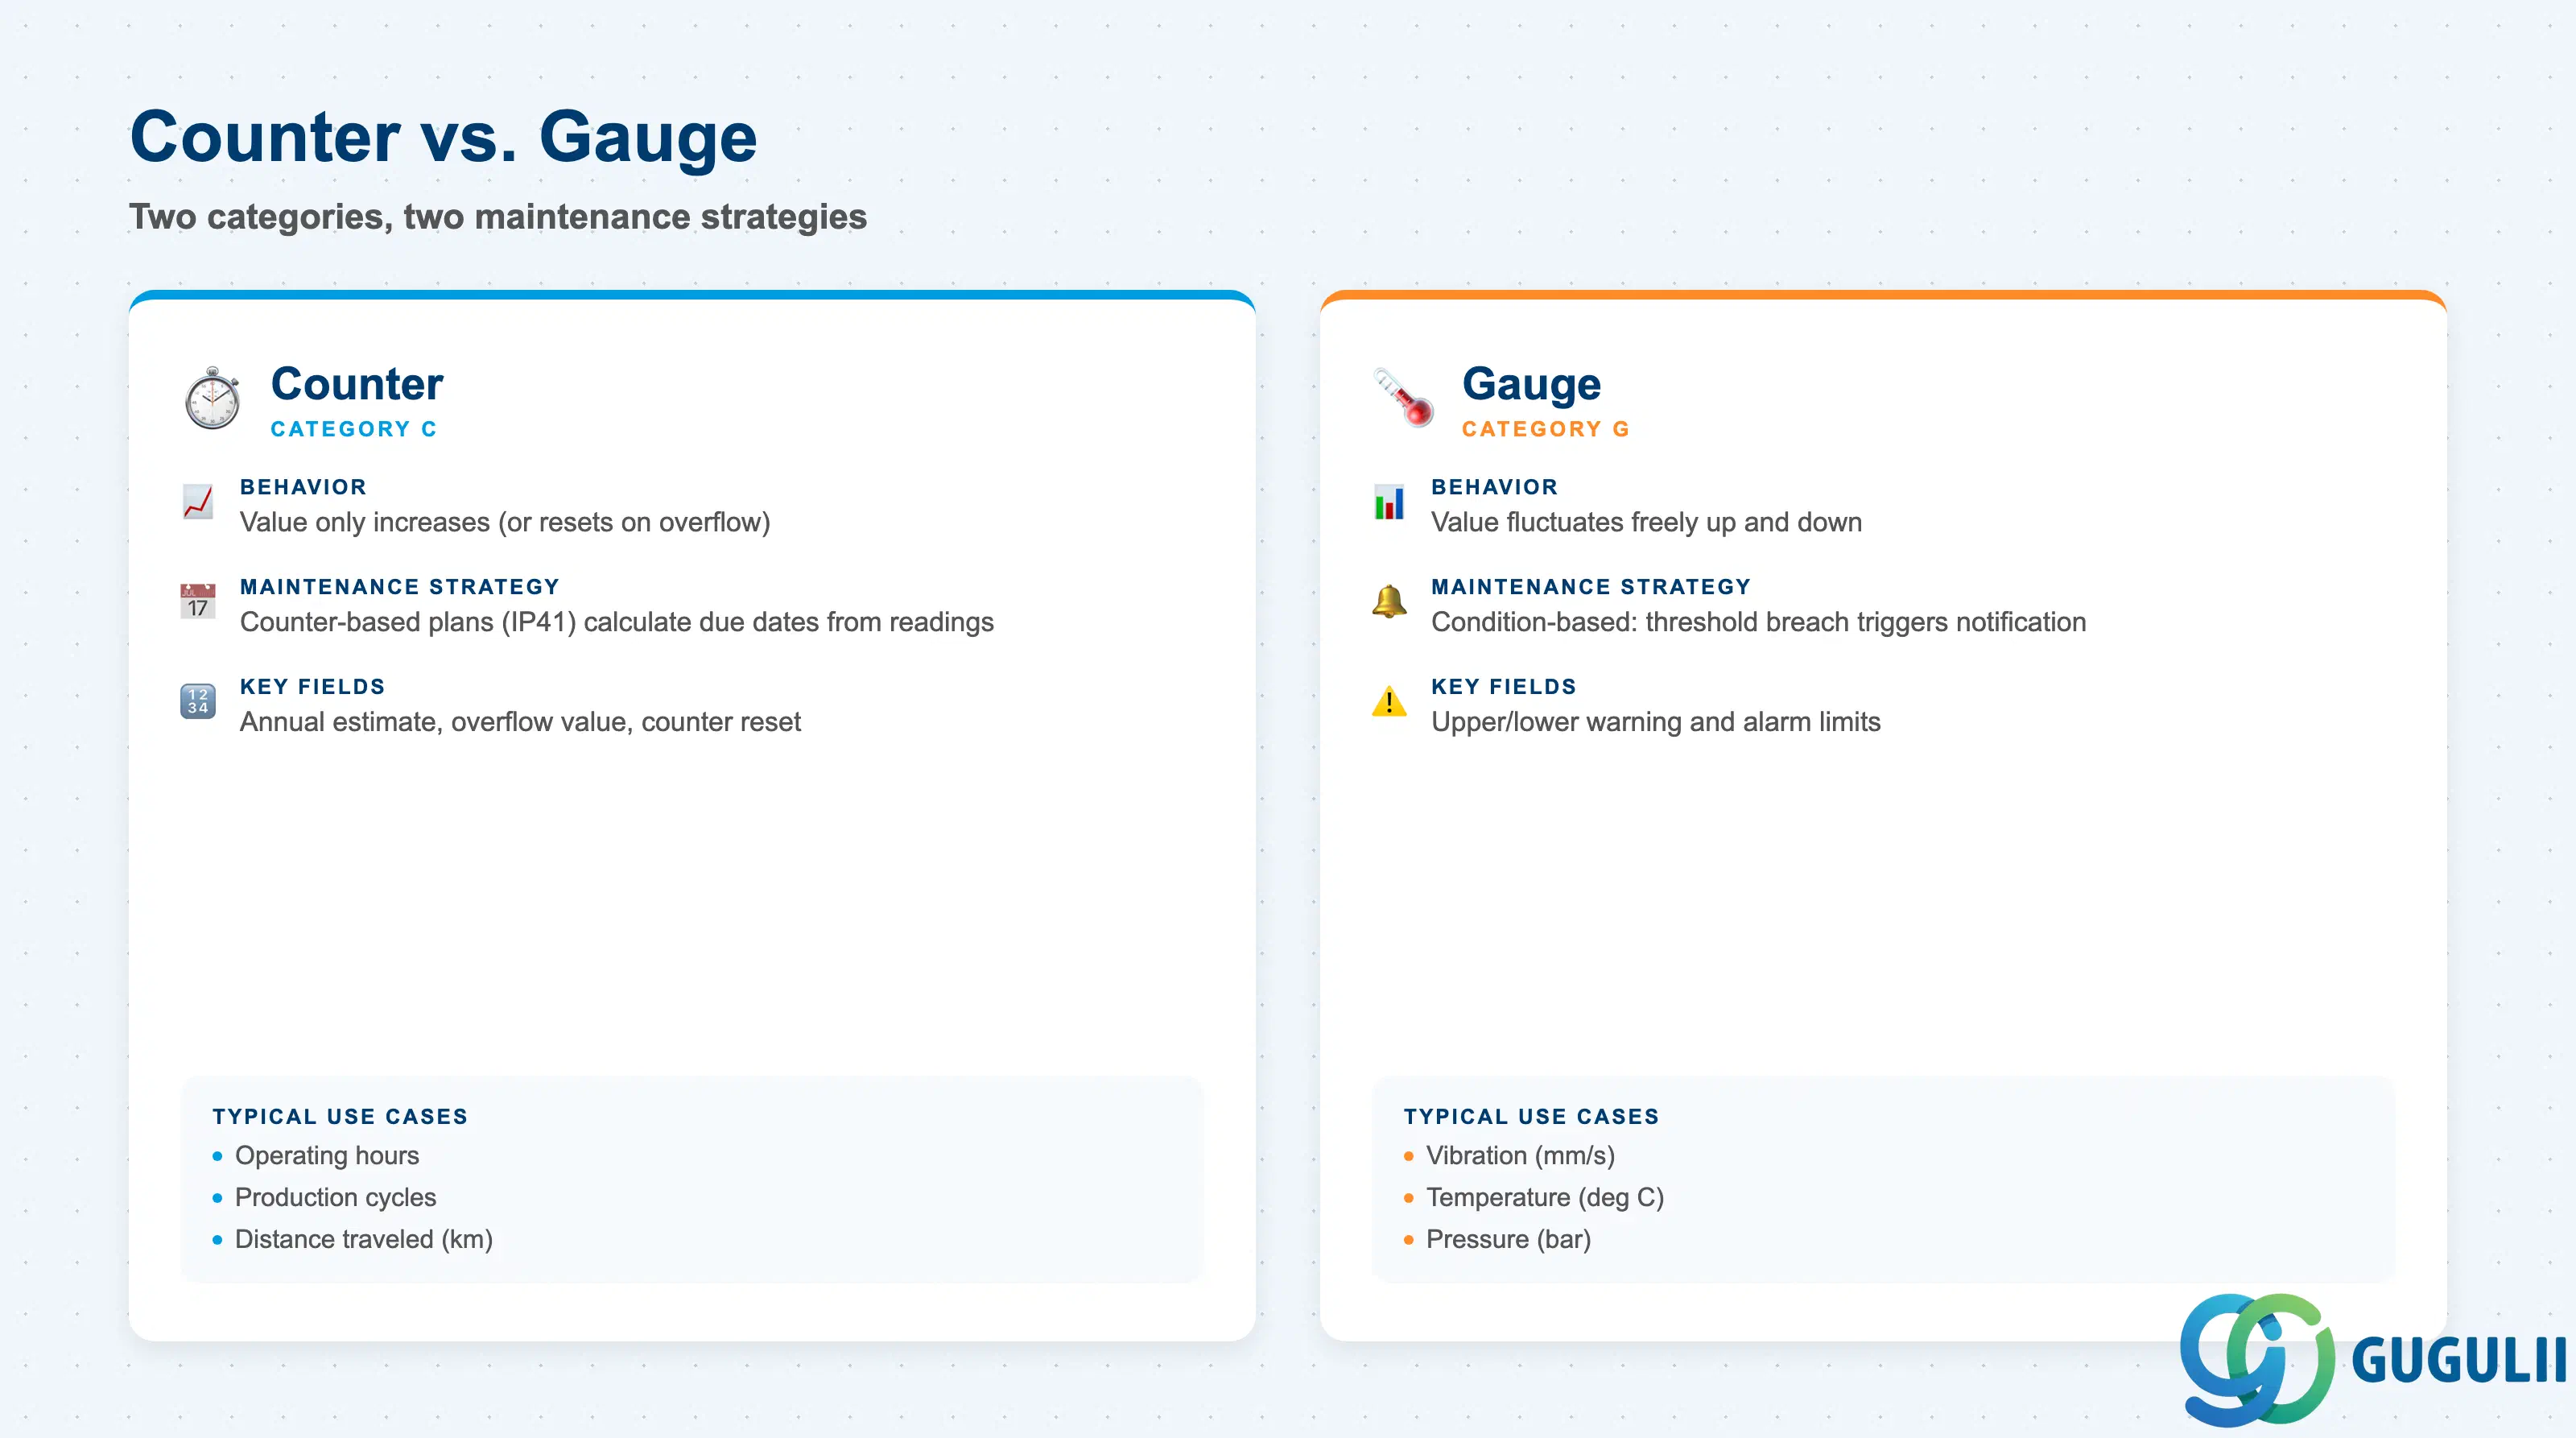
Task: Click the yellow warning triangle icon
Action: click(x=1389, y=702)
